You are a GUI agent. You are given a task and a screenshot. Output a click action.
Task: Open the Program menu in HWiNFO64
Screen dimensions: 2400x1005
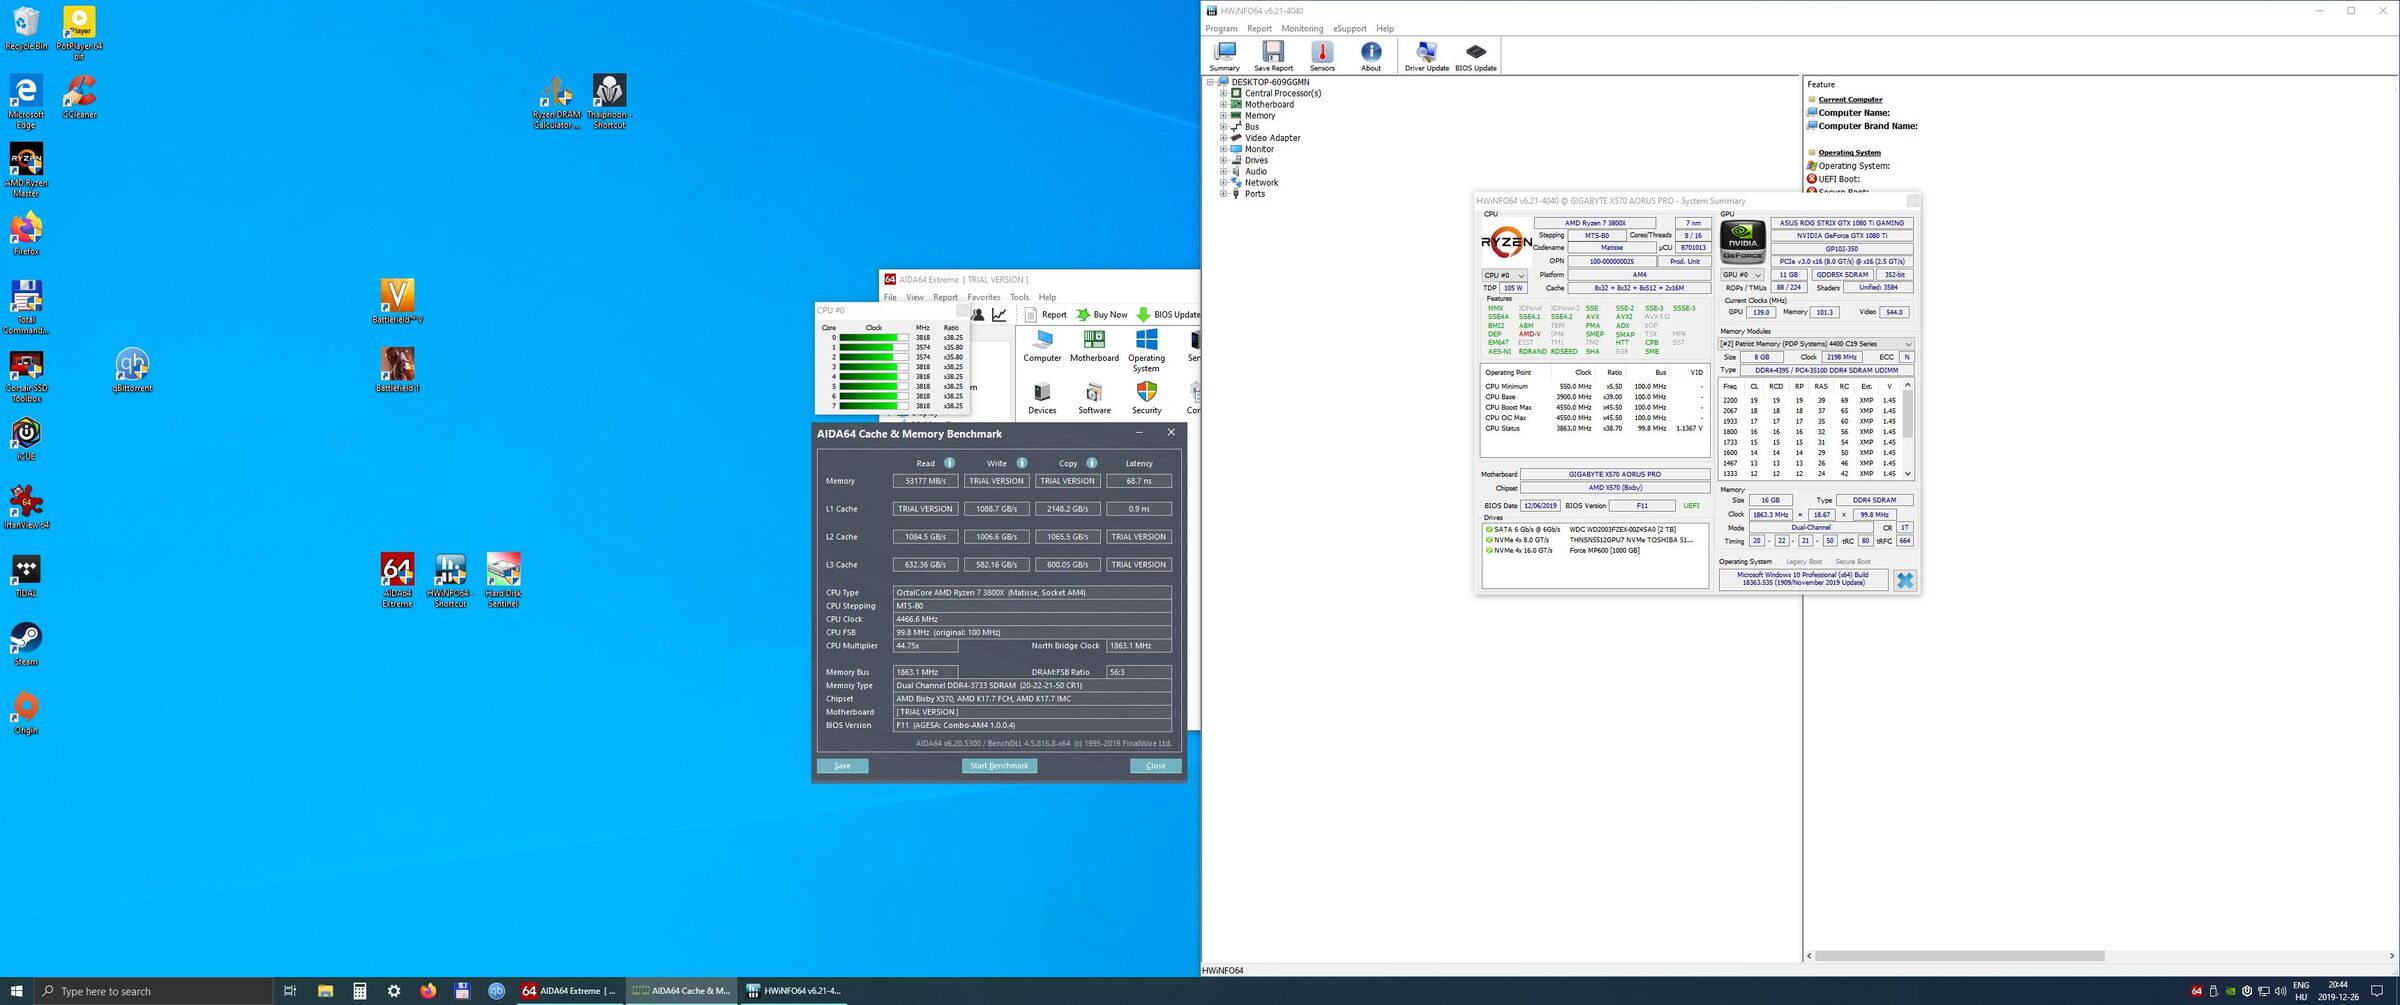(x=1221, y=29)
